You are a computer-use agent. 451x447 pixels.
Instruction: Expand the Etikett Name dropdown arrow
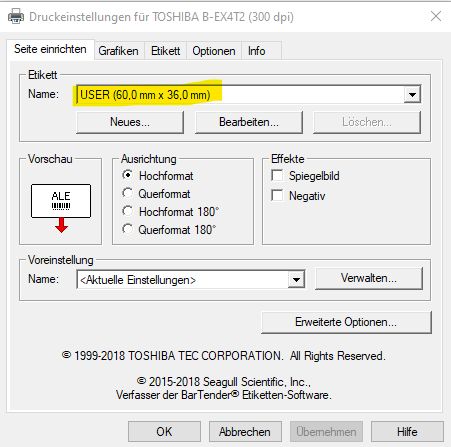click(412, 95)
